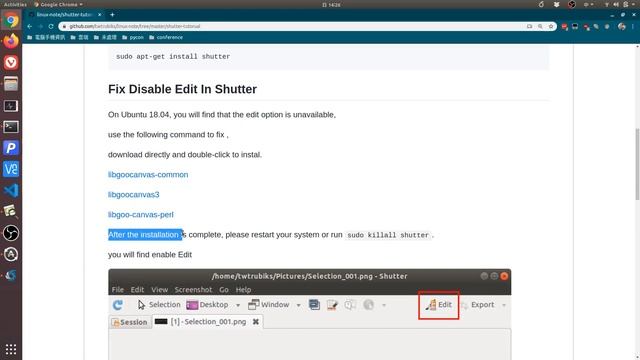640x360 pixels.
Task: Click Window capture in Shutter screenshot
Action: pos(269,305)
